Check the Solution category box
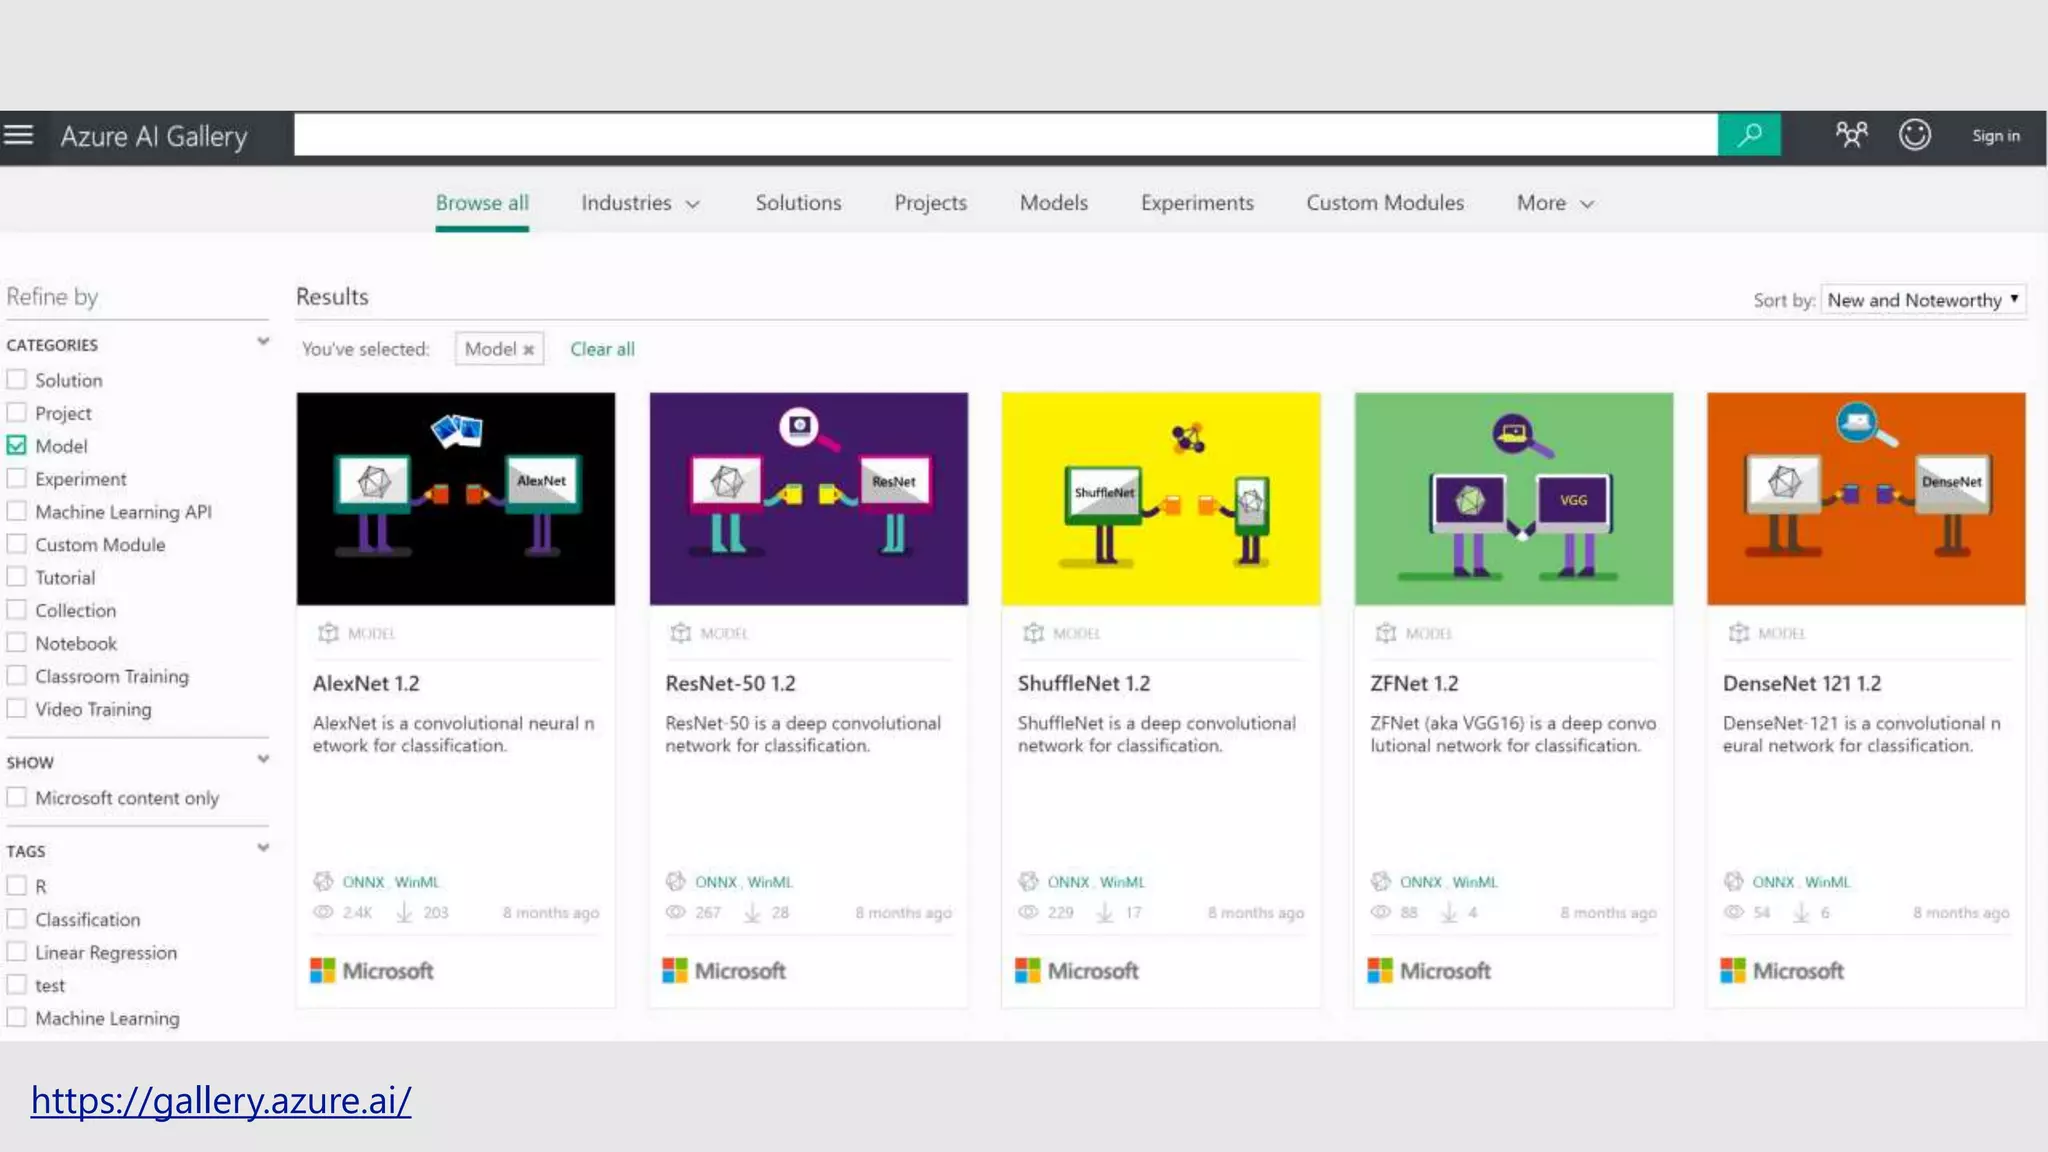Viewport: 2048px width, 1152px height. point(16,380)
